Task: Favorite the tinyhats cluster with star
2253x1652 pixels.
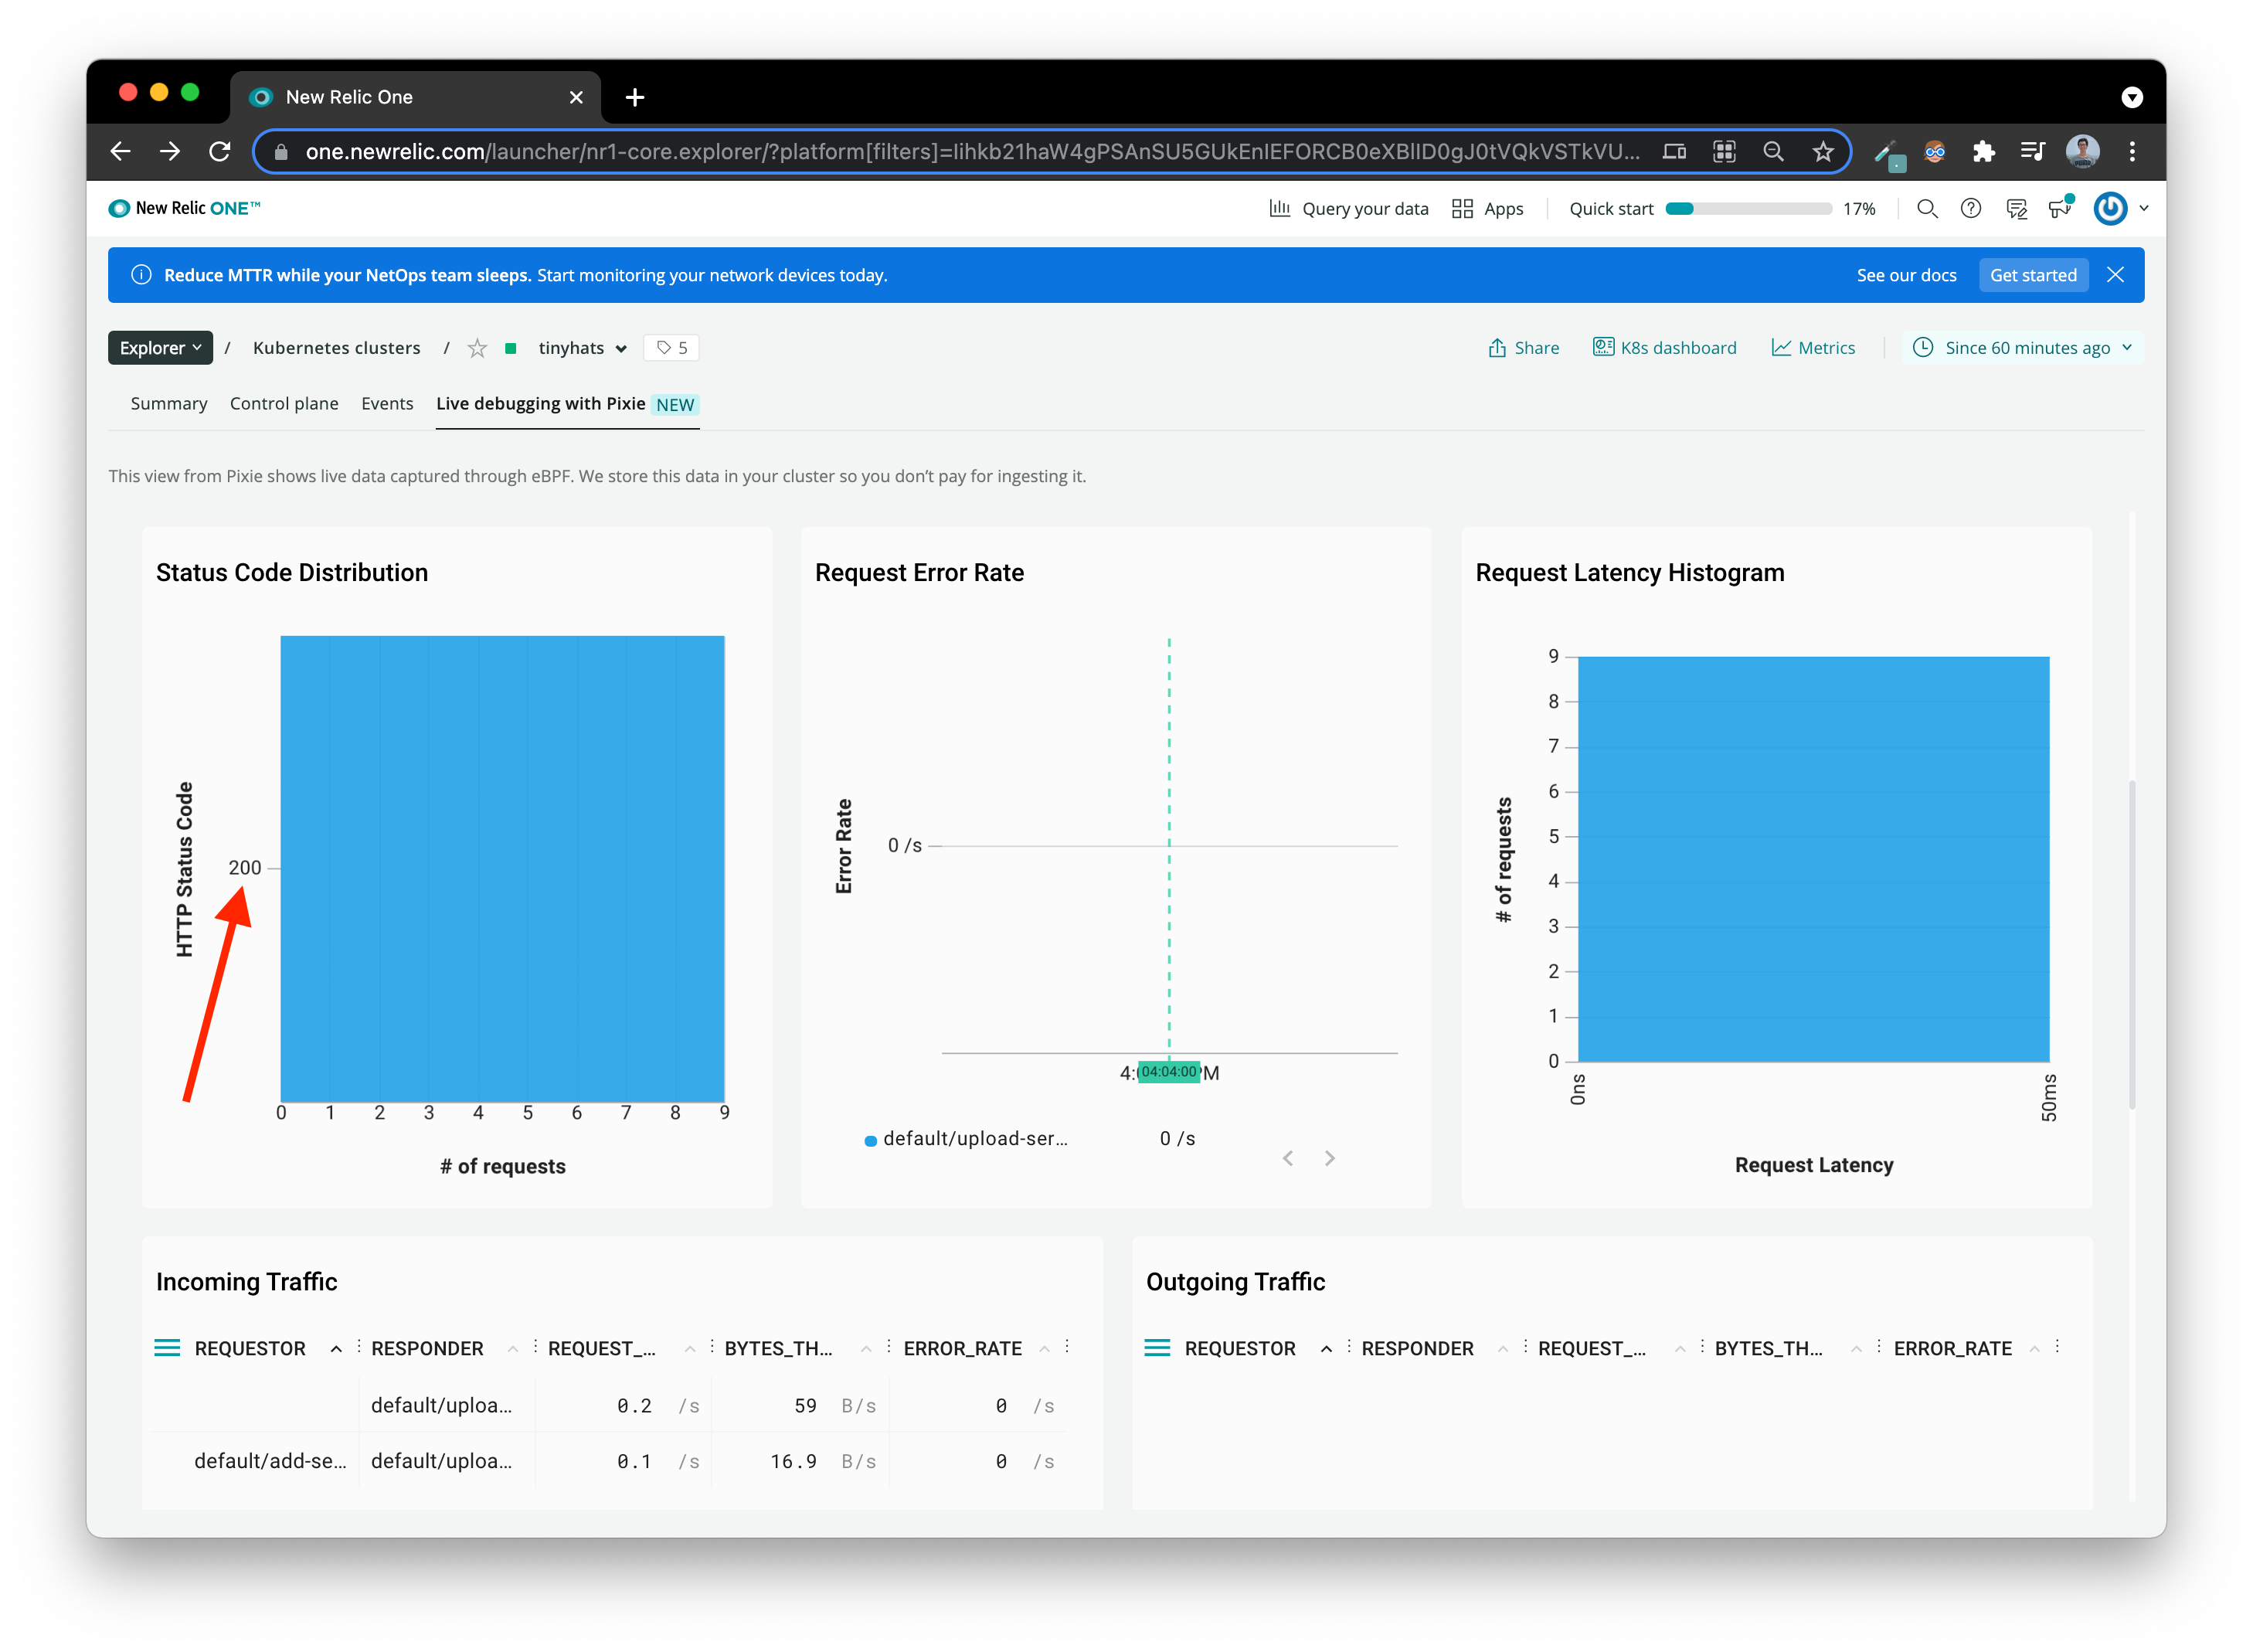Action: point(477,348)
